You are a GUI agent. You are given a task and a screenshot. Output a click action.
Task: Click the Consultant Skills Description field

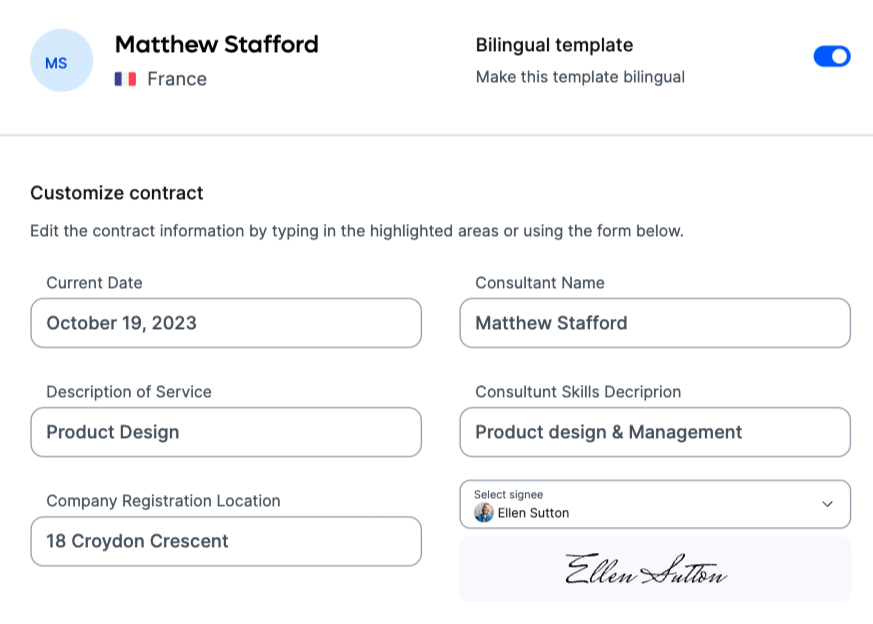pos(655,432)
